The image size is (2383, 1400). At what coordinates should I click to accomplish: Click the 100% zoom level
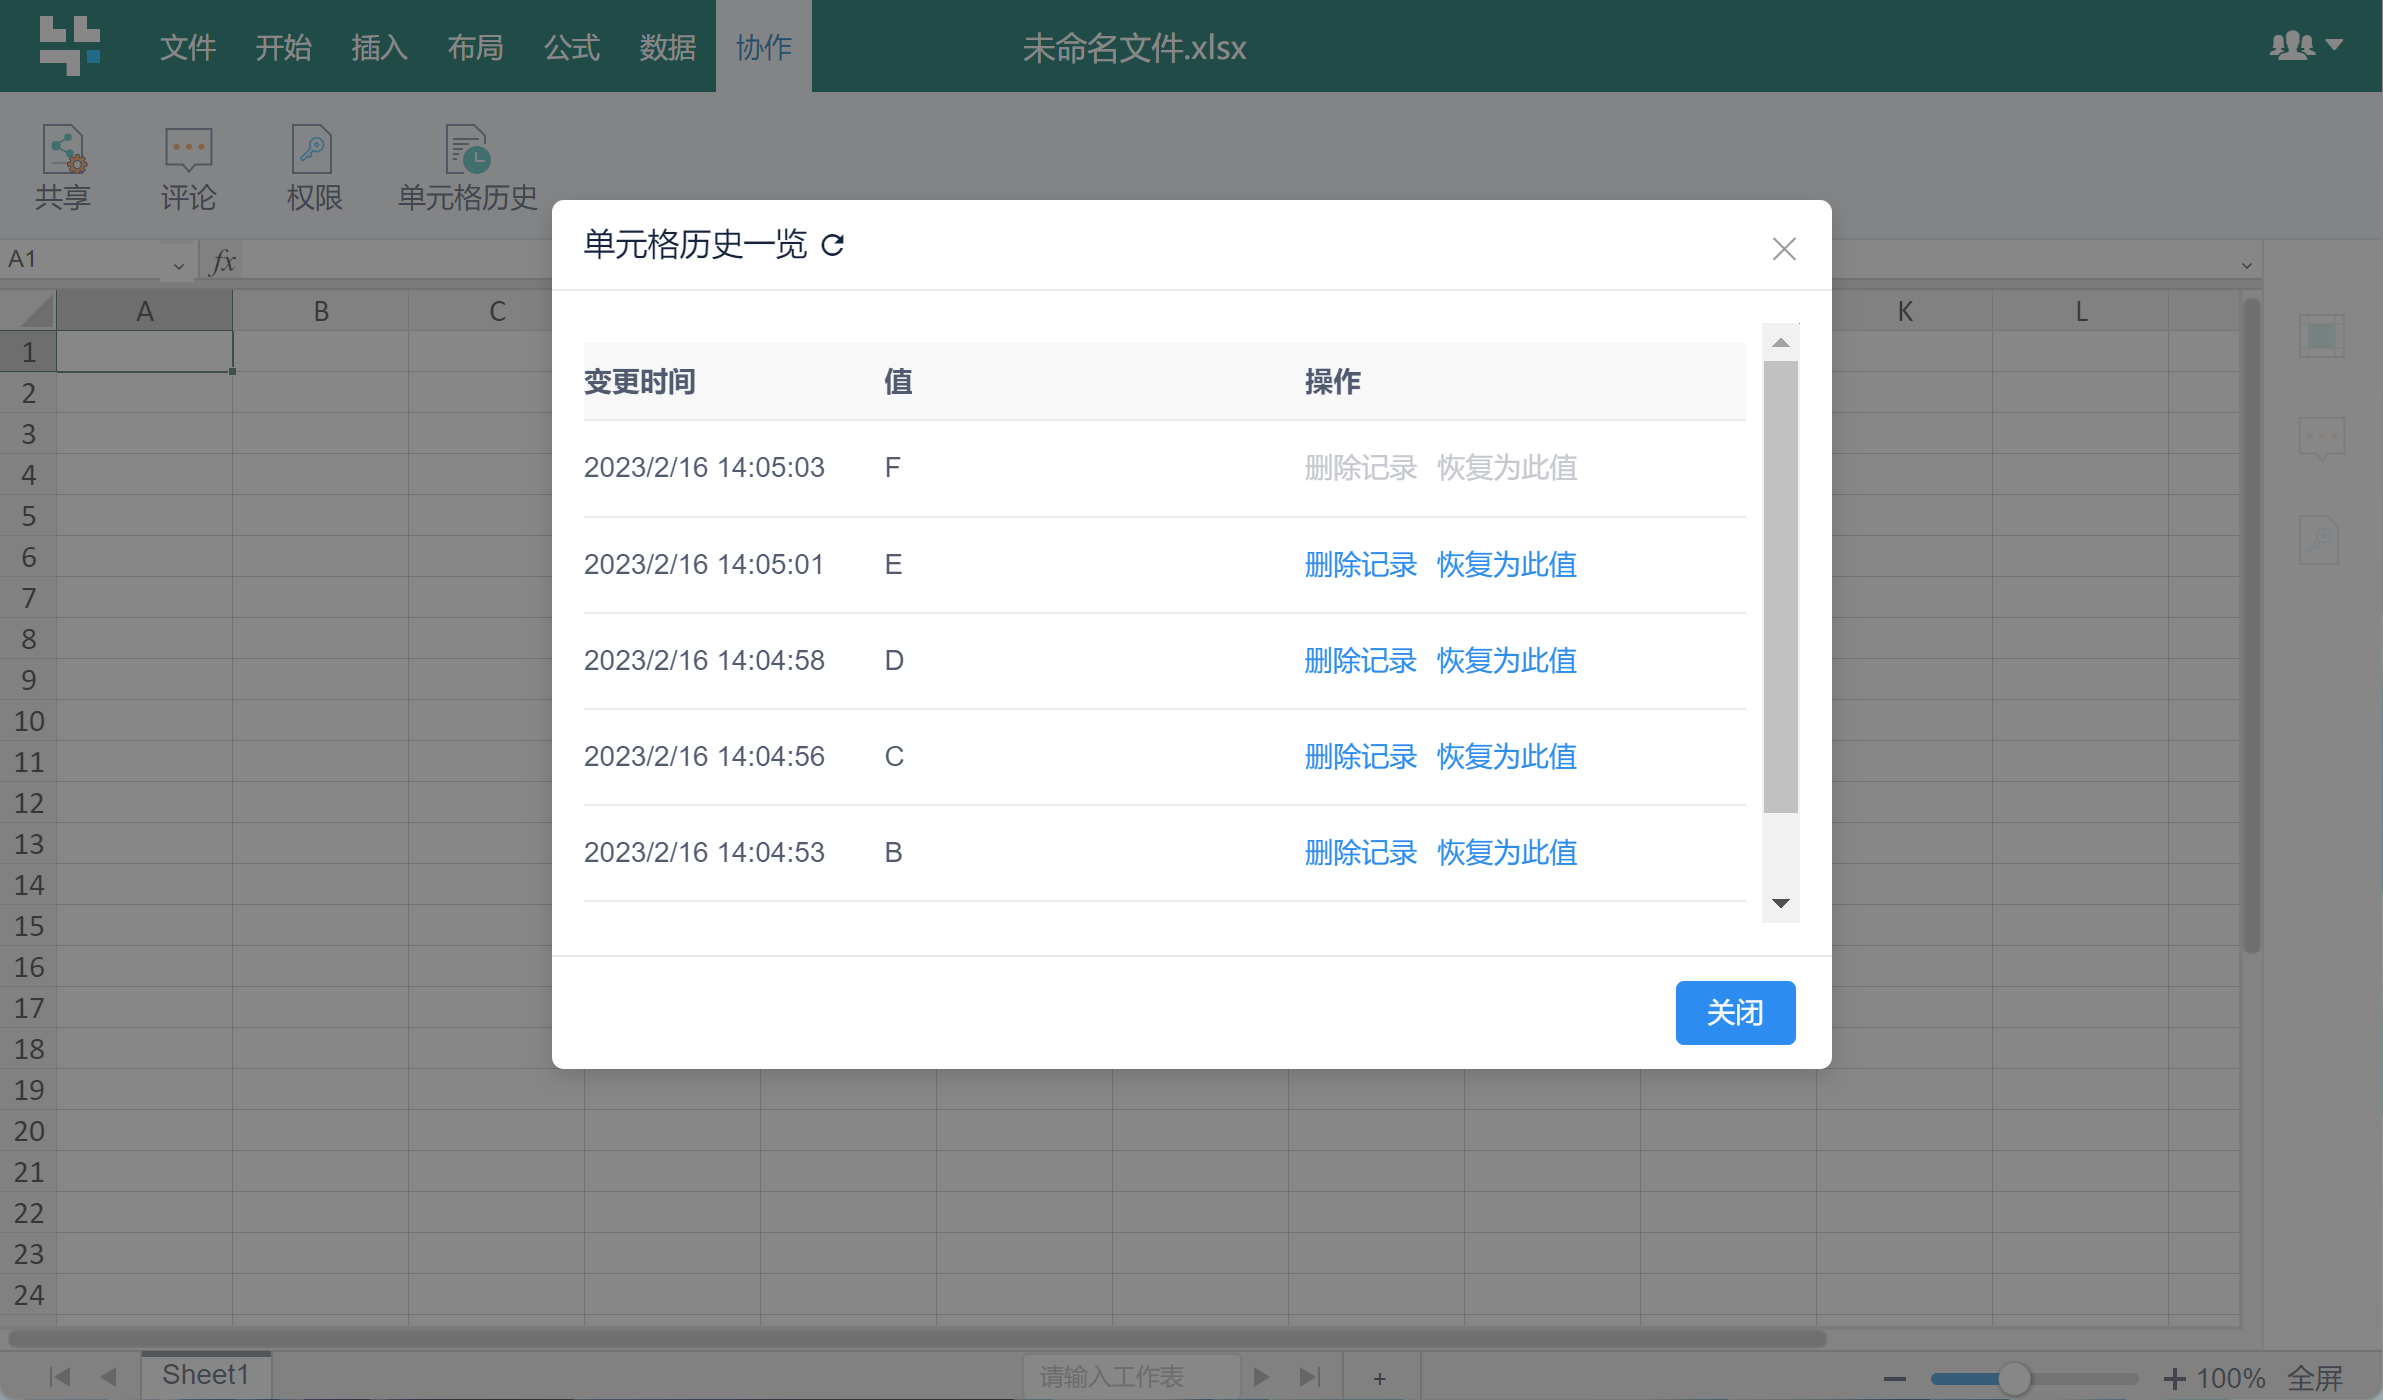point(2232,1379)
